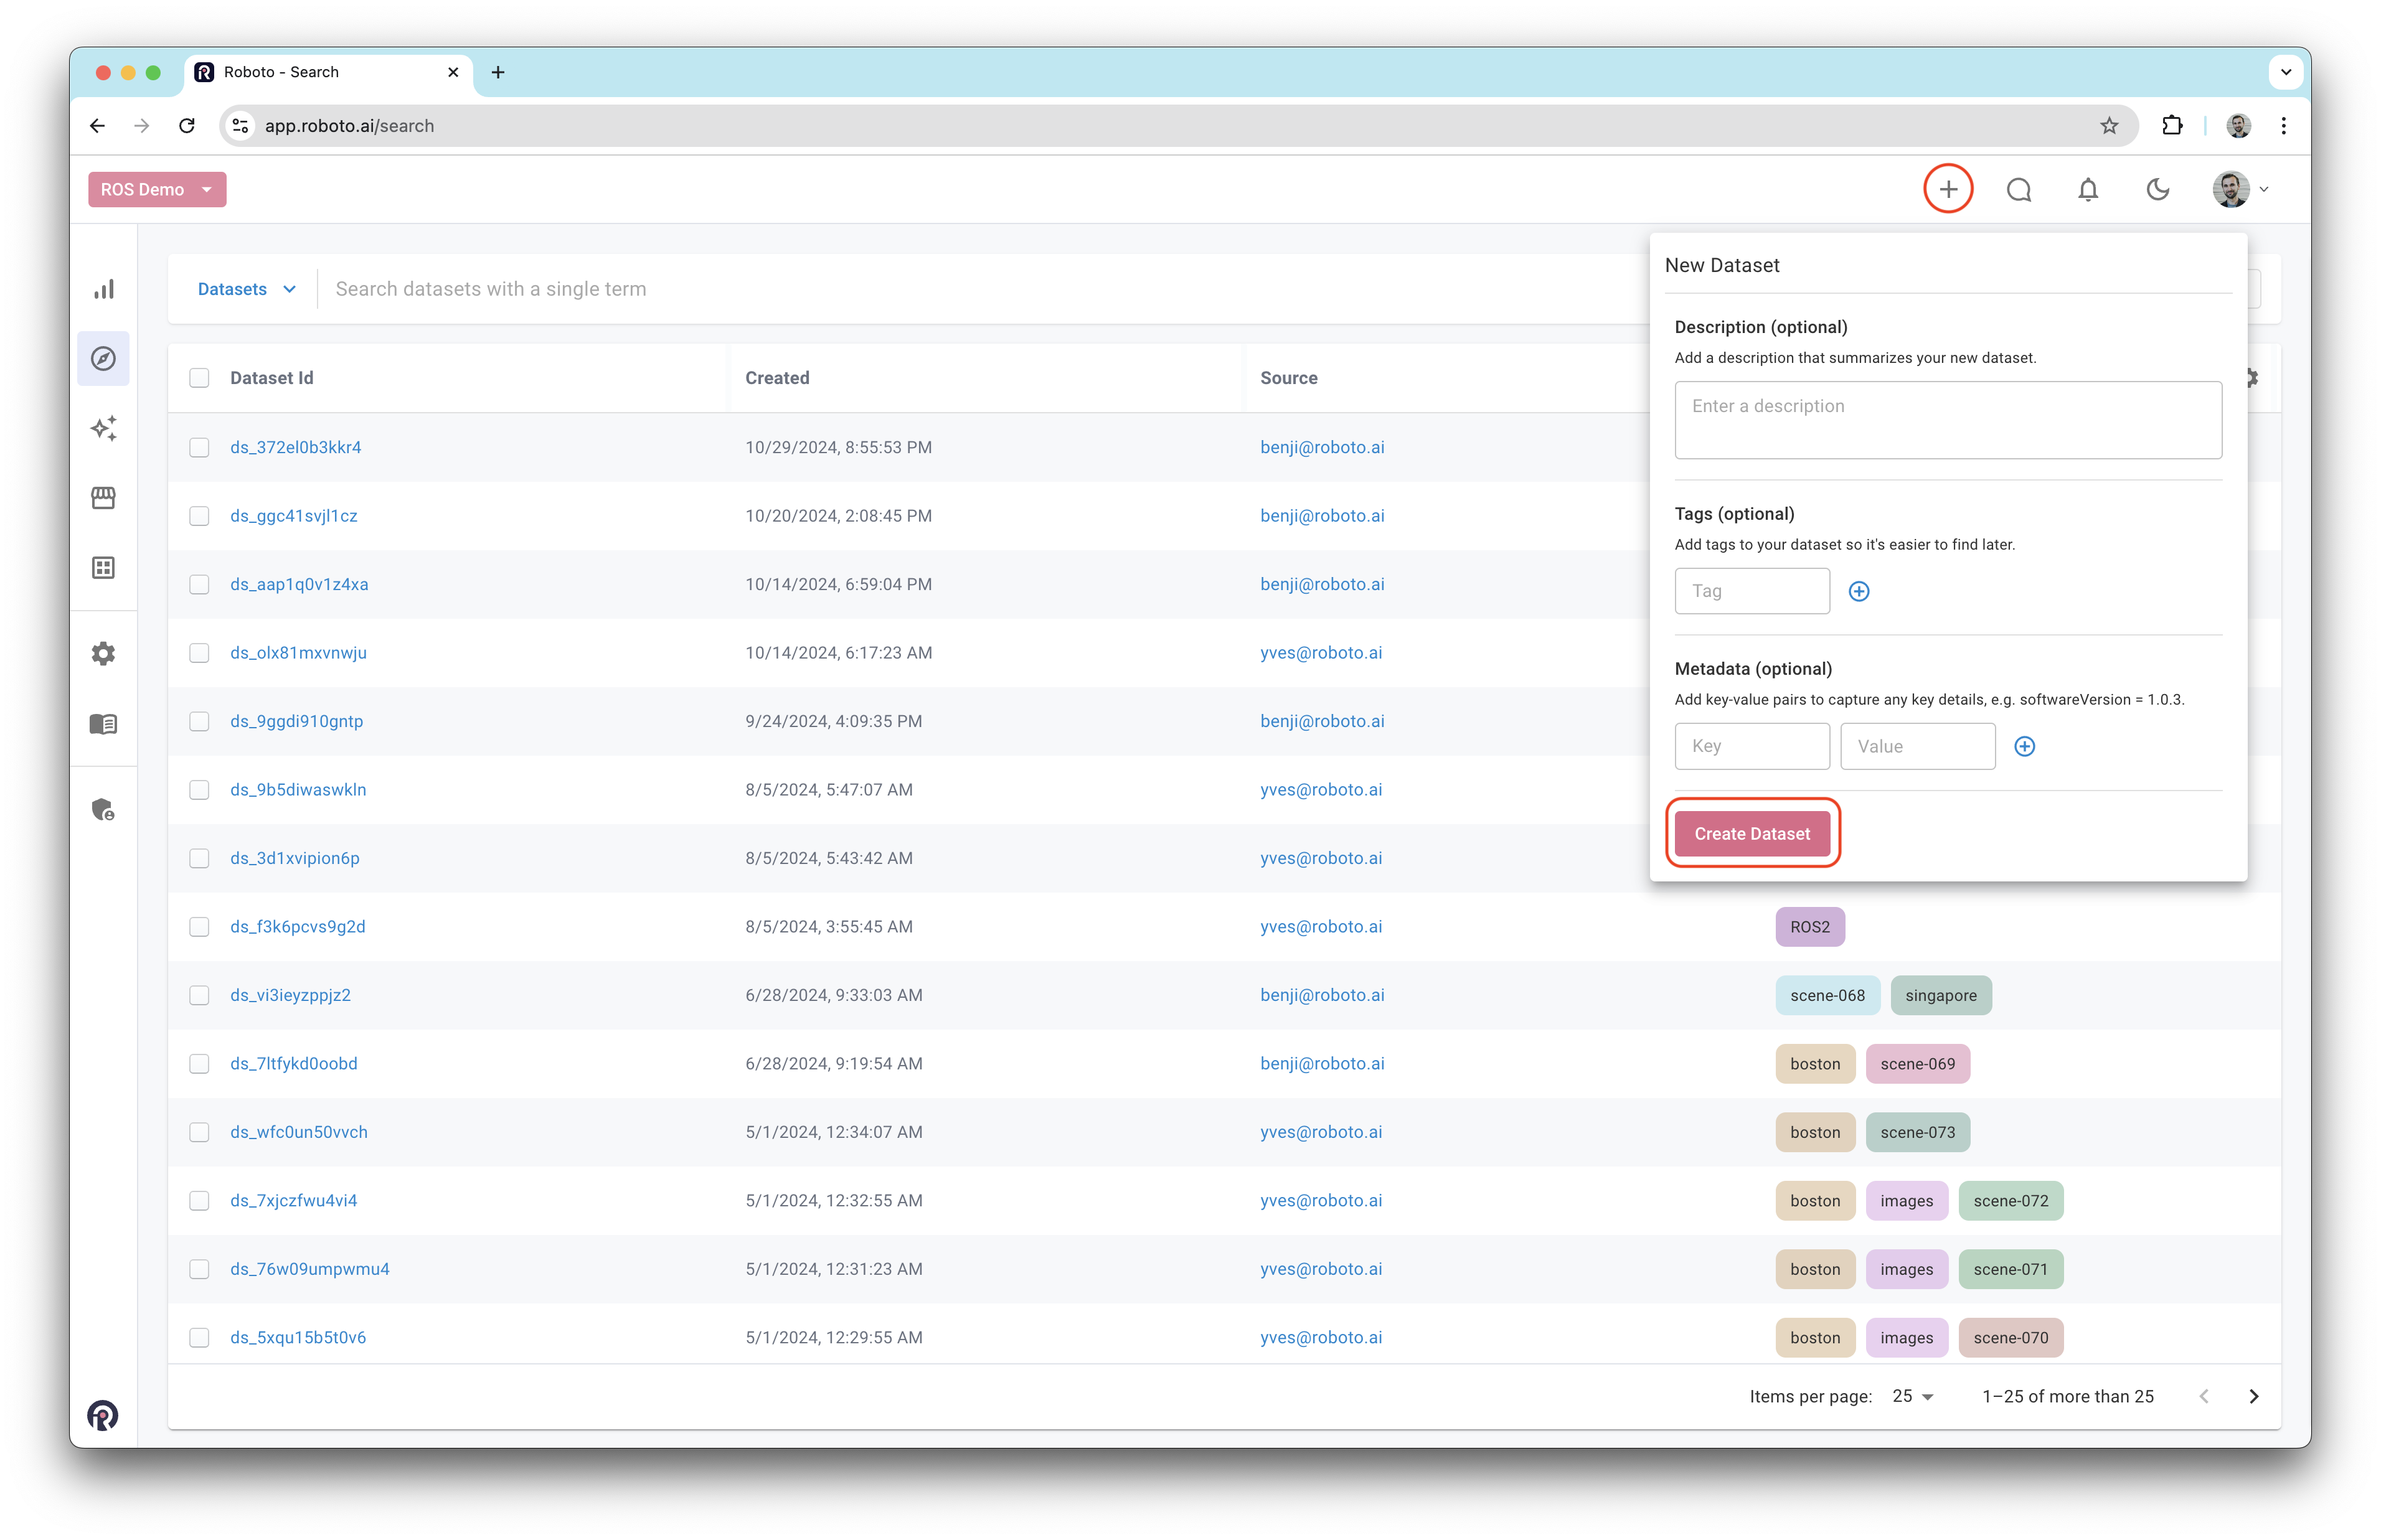The width and height of the screenshot is (2381, 1540).
Task: Tick the checkbox for ds_vi3ieyzppjz2
Action: tap(199, 995)
